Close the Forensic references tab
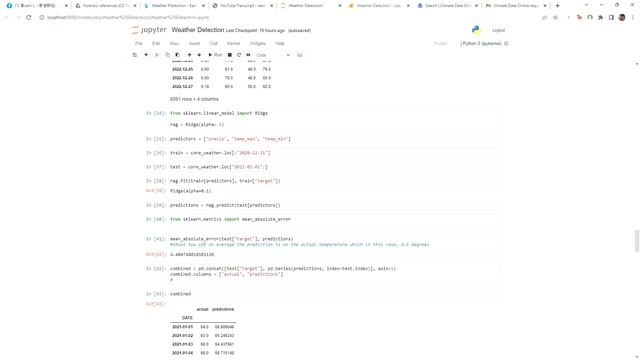Viewport: 640px width, 360px height. coord(135,6)
